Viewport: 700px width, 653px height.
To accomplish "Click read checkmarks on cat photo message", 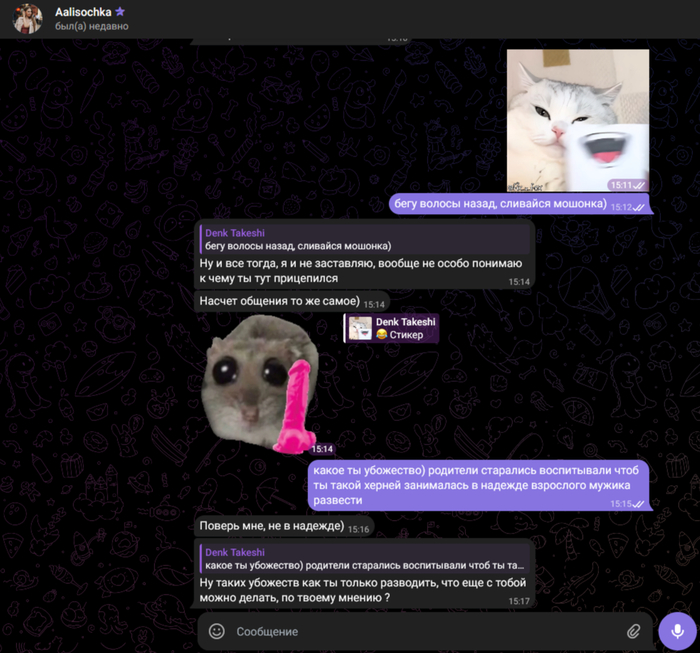I will [x=639, y=185].
